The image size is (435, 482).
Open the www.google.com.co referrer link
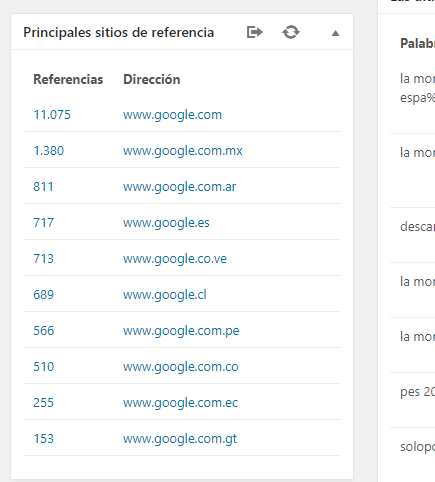tap(181, 367)
